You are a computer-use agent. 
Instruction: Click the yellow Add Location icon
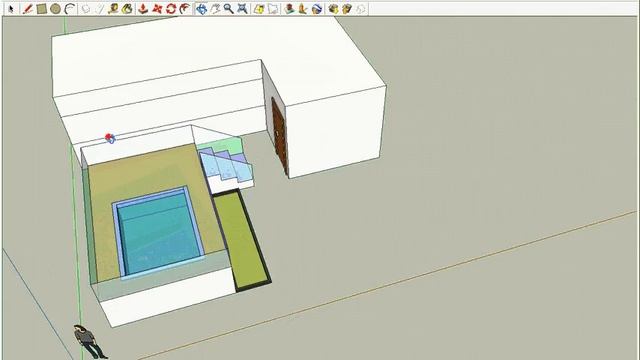point(259,9)
